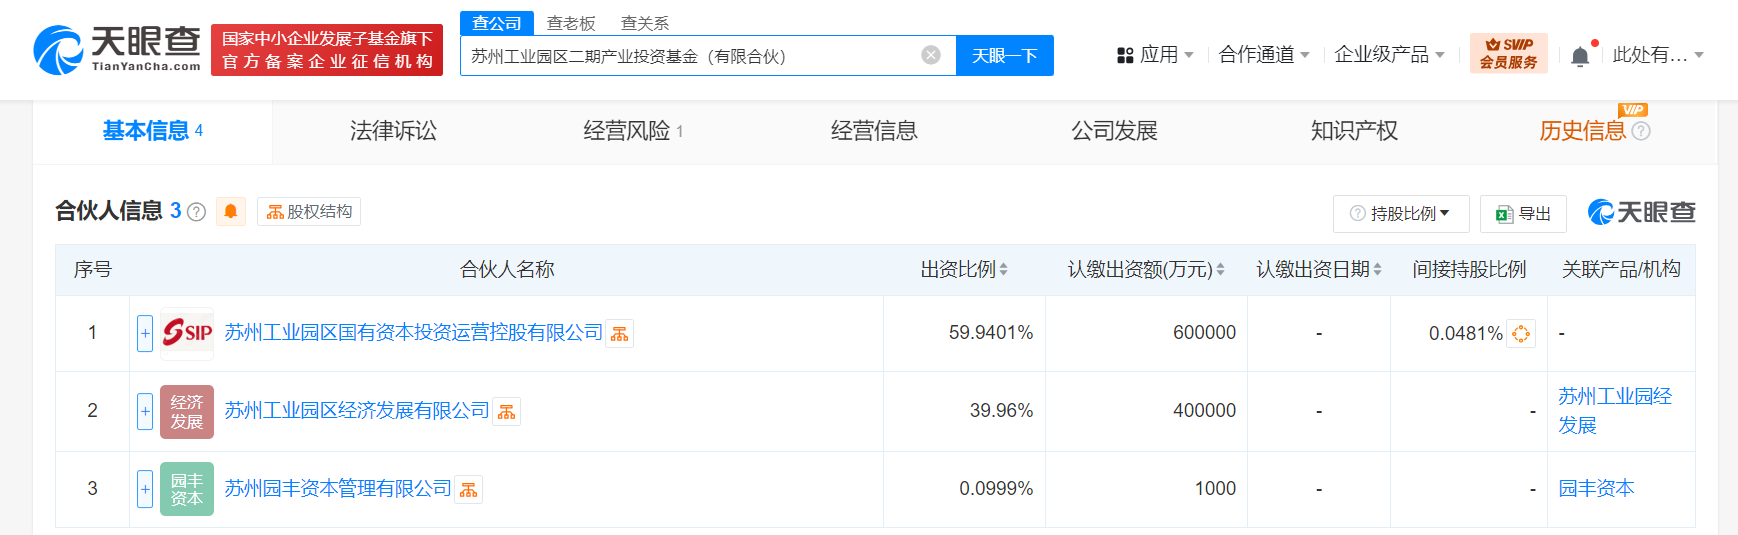The image size is (1738, 535).
Task: Click the TianYanCha logo
Action: point(117,49)
